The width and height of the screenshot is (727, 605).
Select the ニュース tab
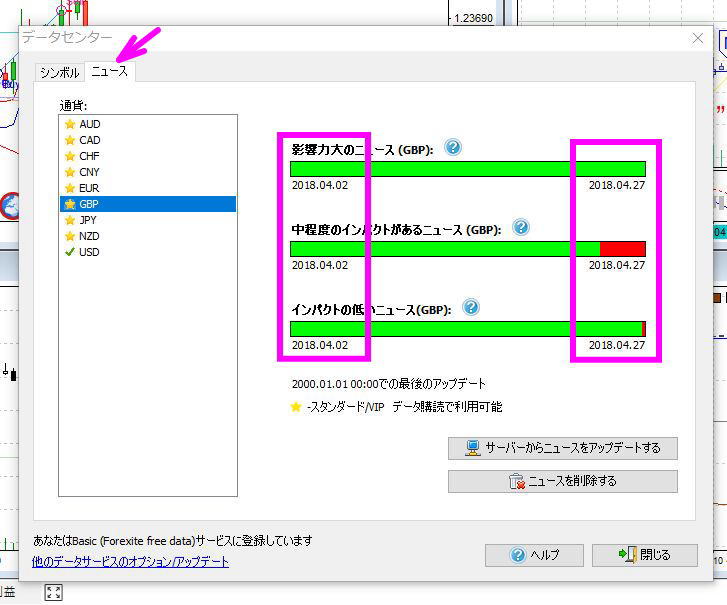(x=109, y=72)
